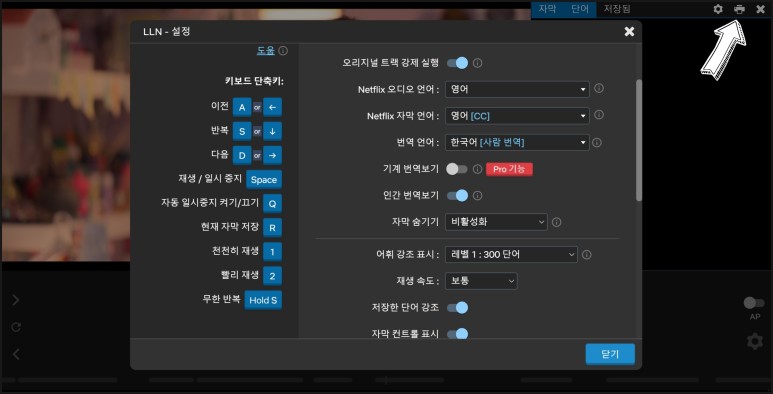Screen dimensions: 773x394
Task: Show info for 번역 언어
Action: pyautogui.click(x=597, y=143)
